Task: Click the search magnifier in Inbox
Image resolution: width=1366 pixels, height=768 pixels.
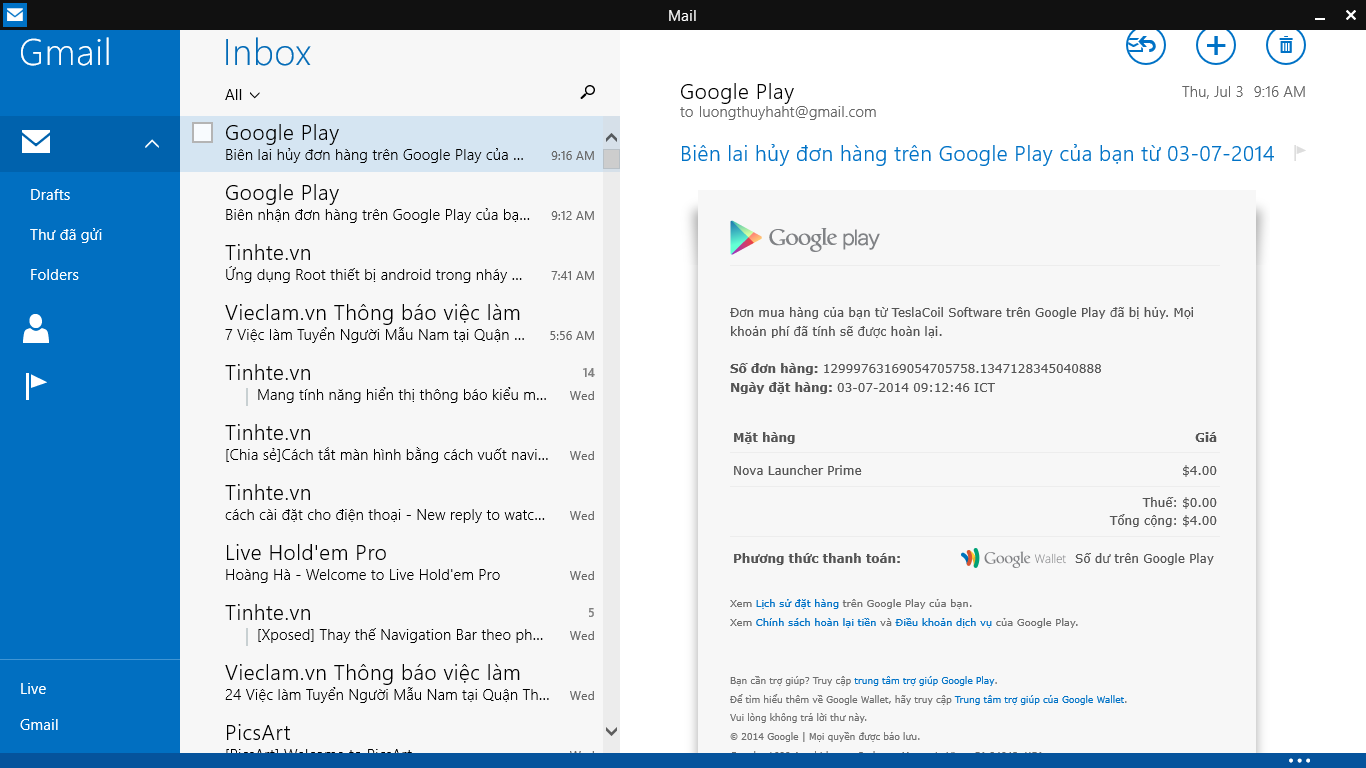Action: (588, 93)
